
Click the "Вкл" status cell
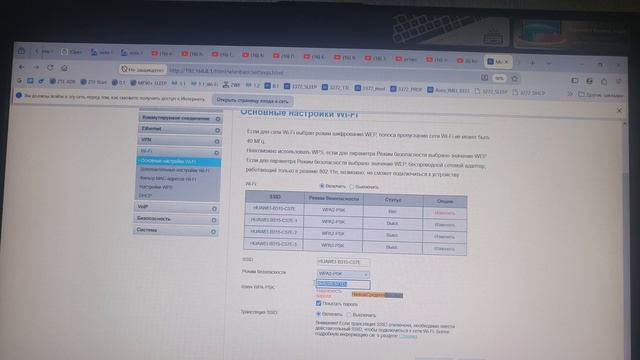[x=393, y=212]
